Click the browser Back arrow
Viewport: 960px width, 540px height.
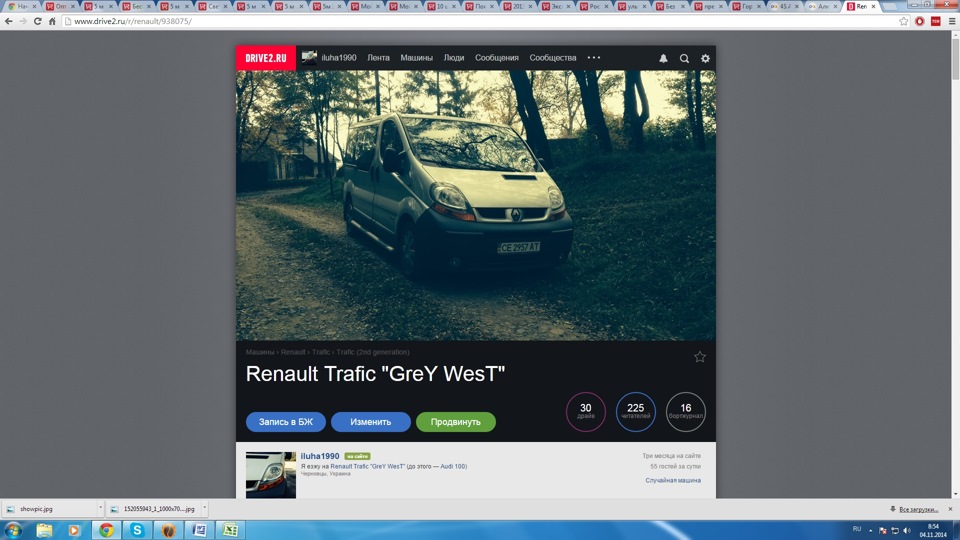click(9, 21)
